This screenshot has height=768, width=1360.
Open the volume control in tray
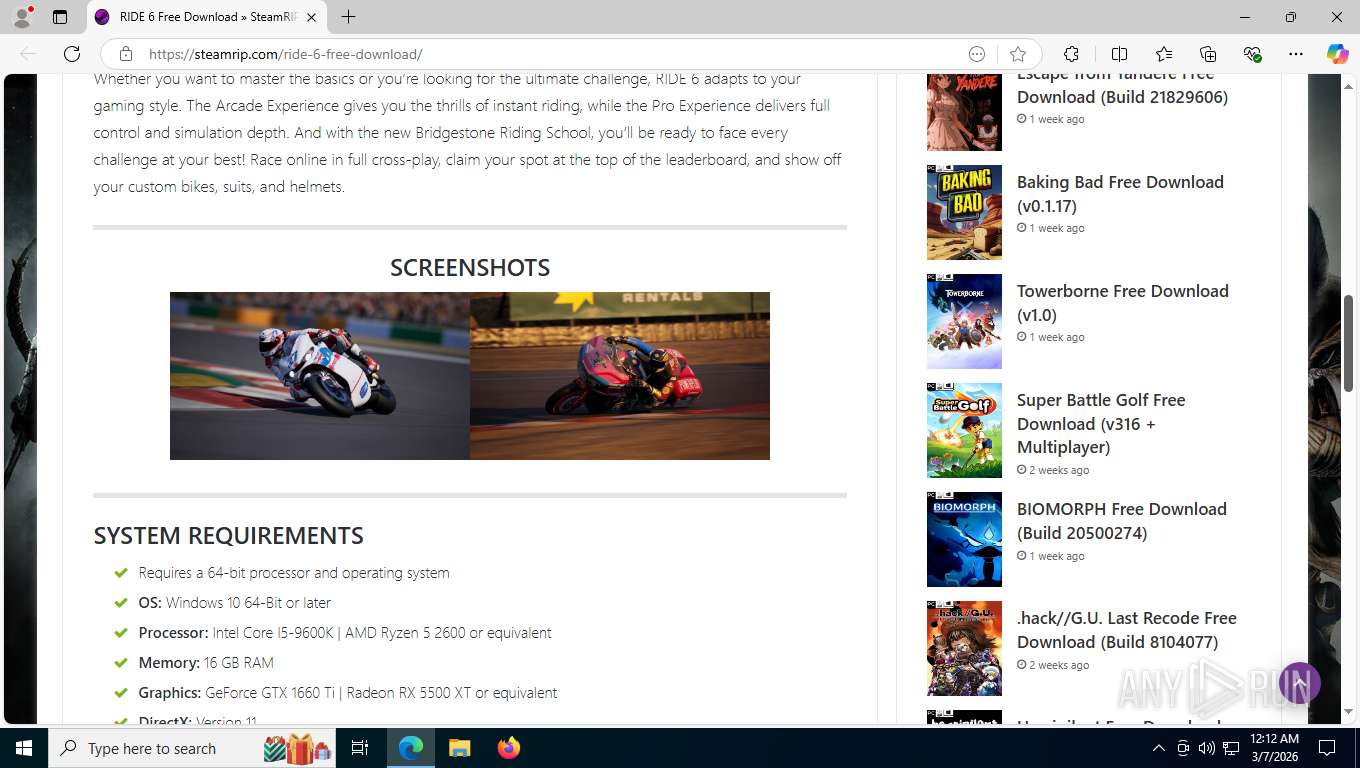[1207, 748]
